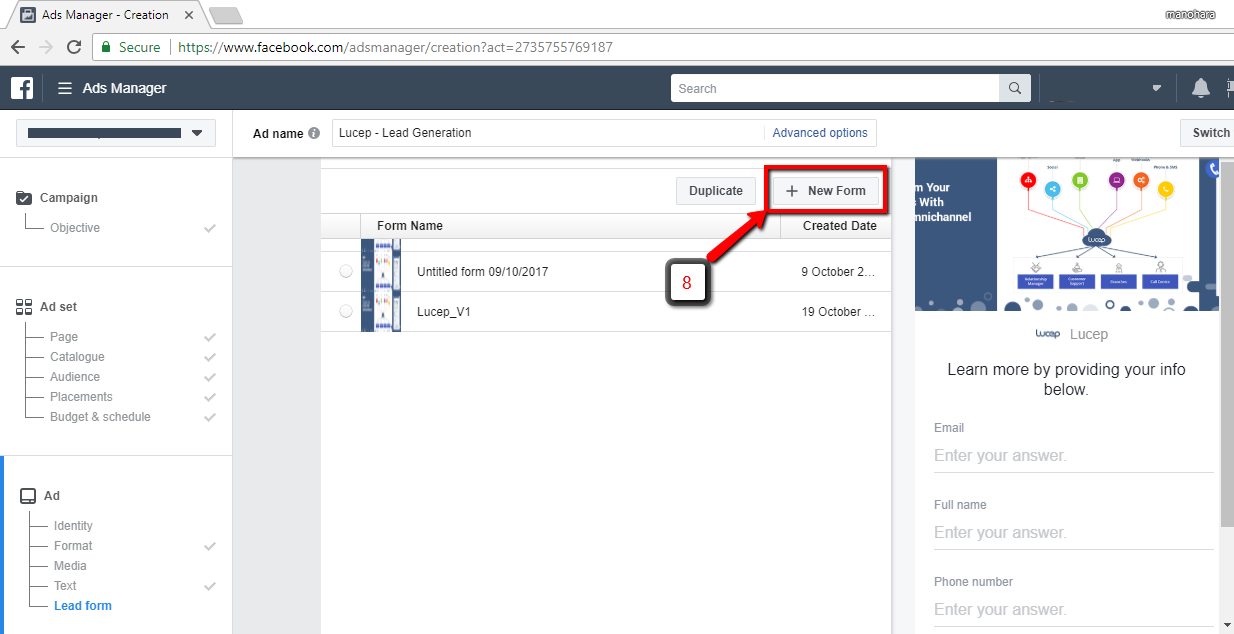The width and height of the screenshot is (1234, 634).
Task: Open the Ads Manager hamburger menu
Action: pyautogui.click(x=65, y=88)
